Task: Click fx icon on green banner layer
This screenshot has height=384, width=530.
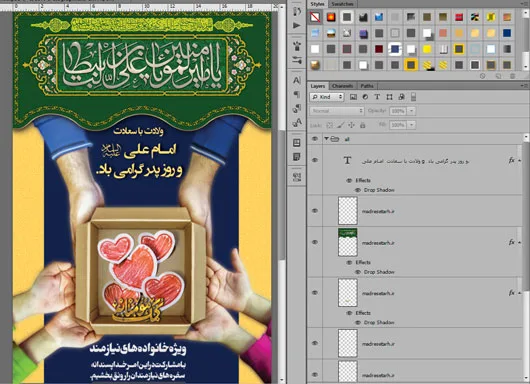Action: (512, 242)
